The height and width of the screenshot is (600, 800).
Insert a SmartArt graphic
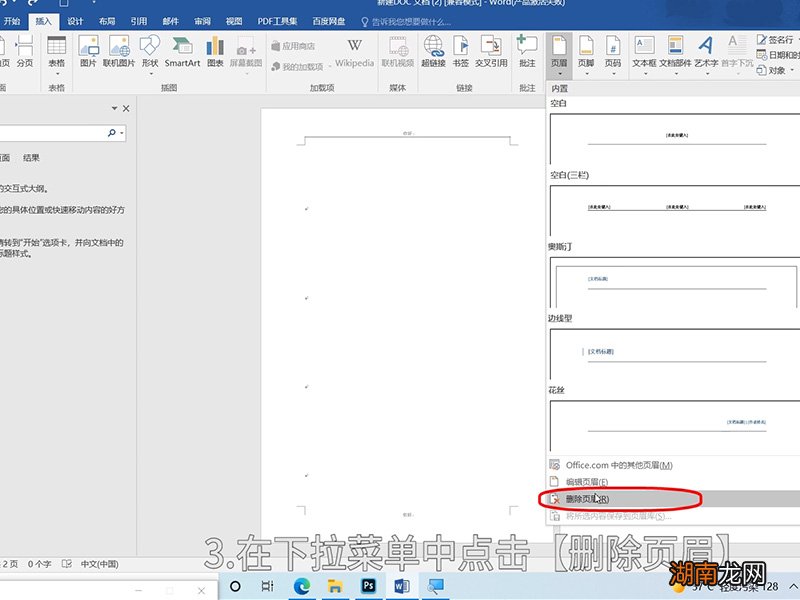click(182, 50)
